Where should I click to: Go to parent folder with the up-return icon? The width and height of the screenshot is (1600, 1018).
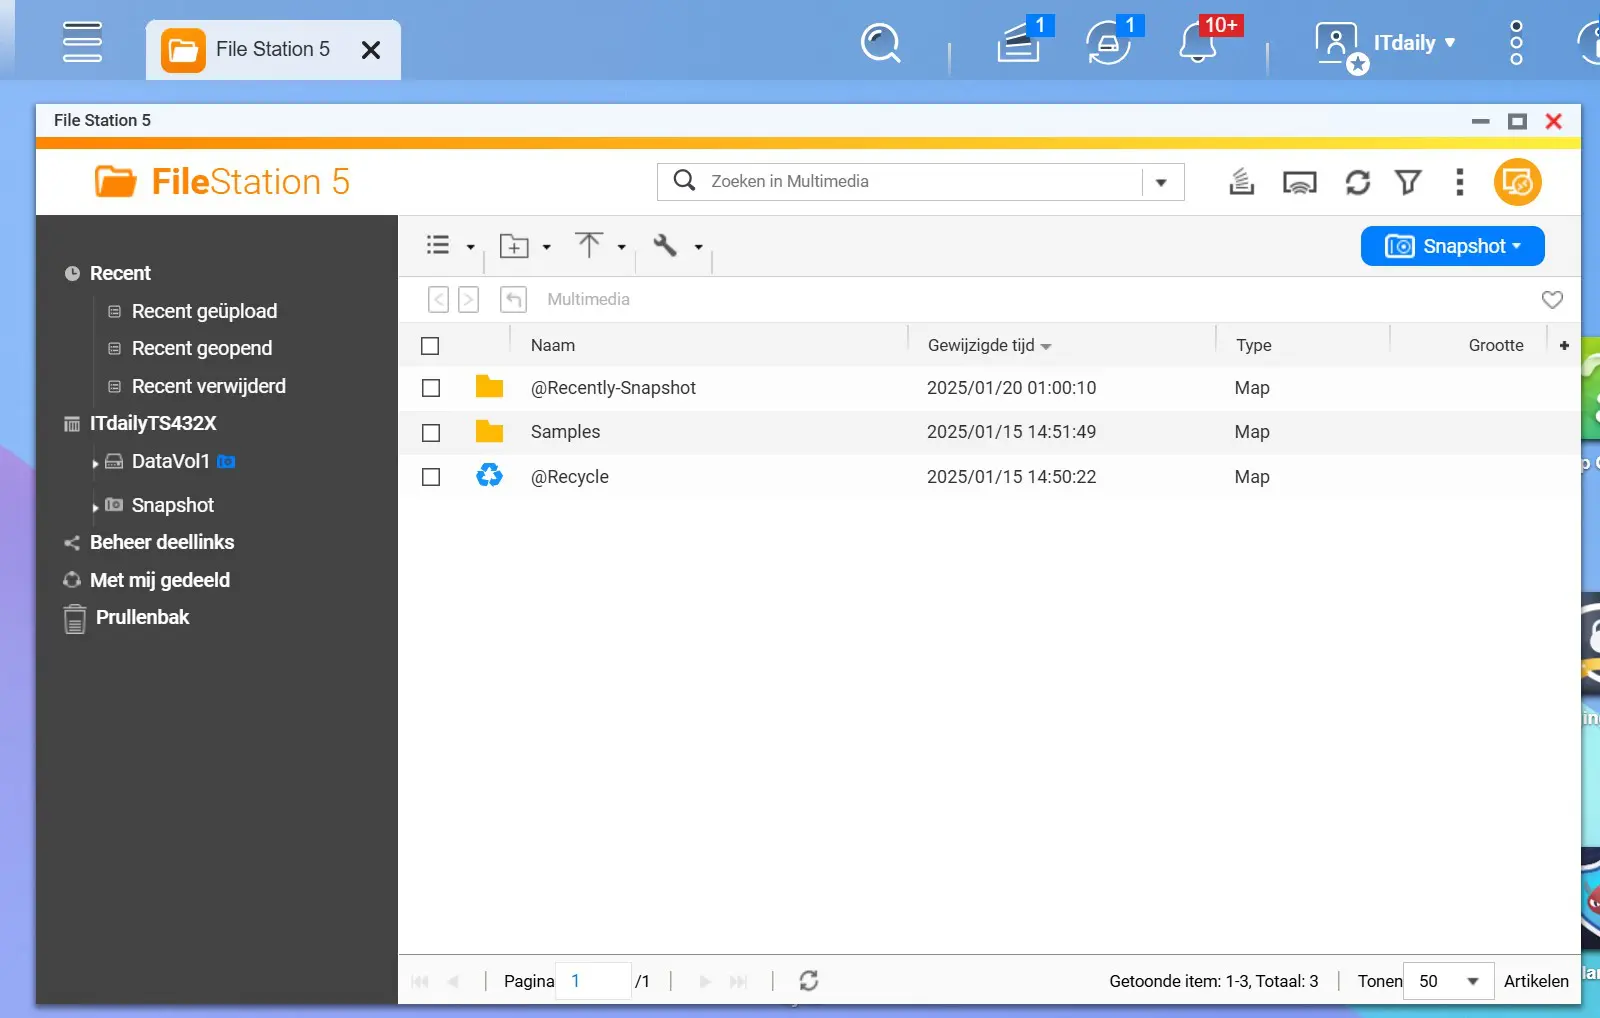click(513, 299)
